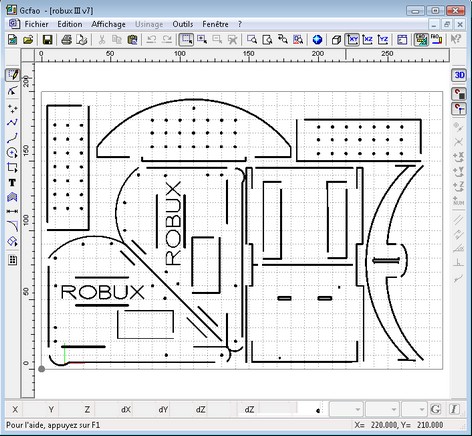The width and height of the screenshot is (472, 436).
Task: Expand the first combo box in bottom bar
Action: pos(357,409)
